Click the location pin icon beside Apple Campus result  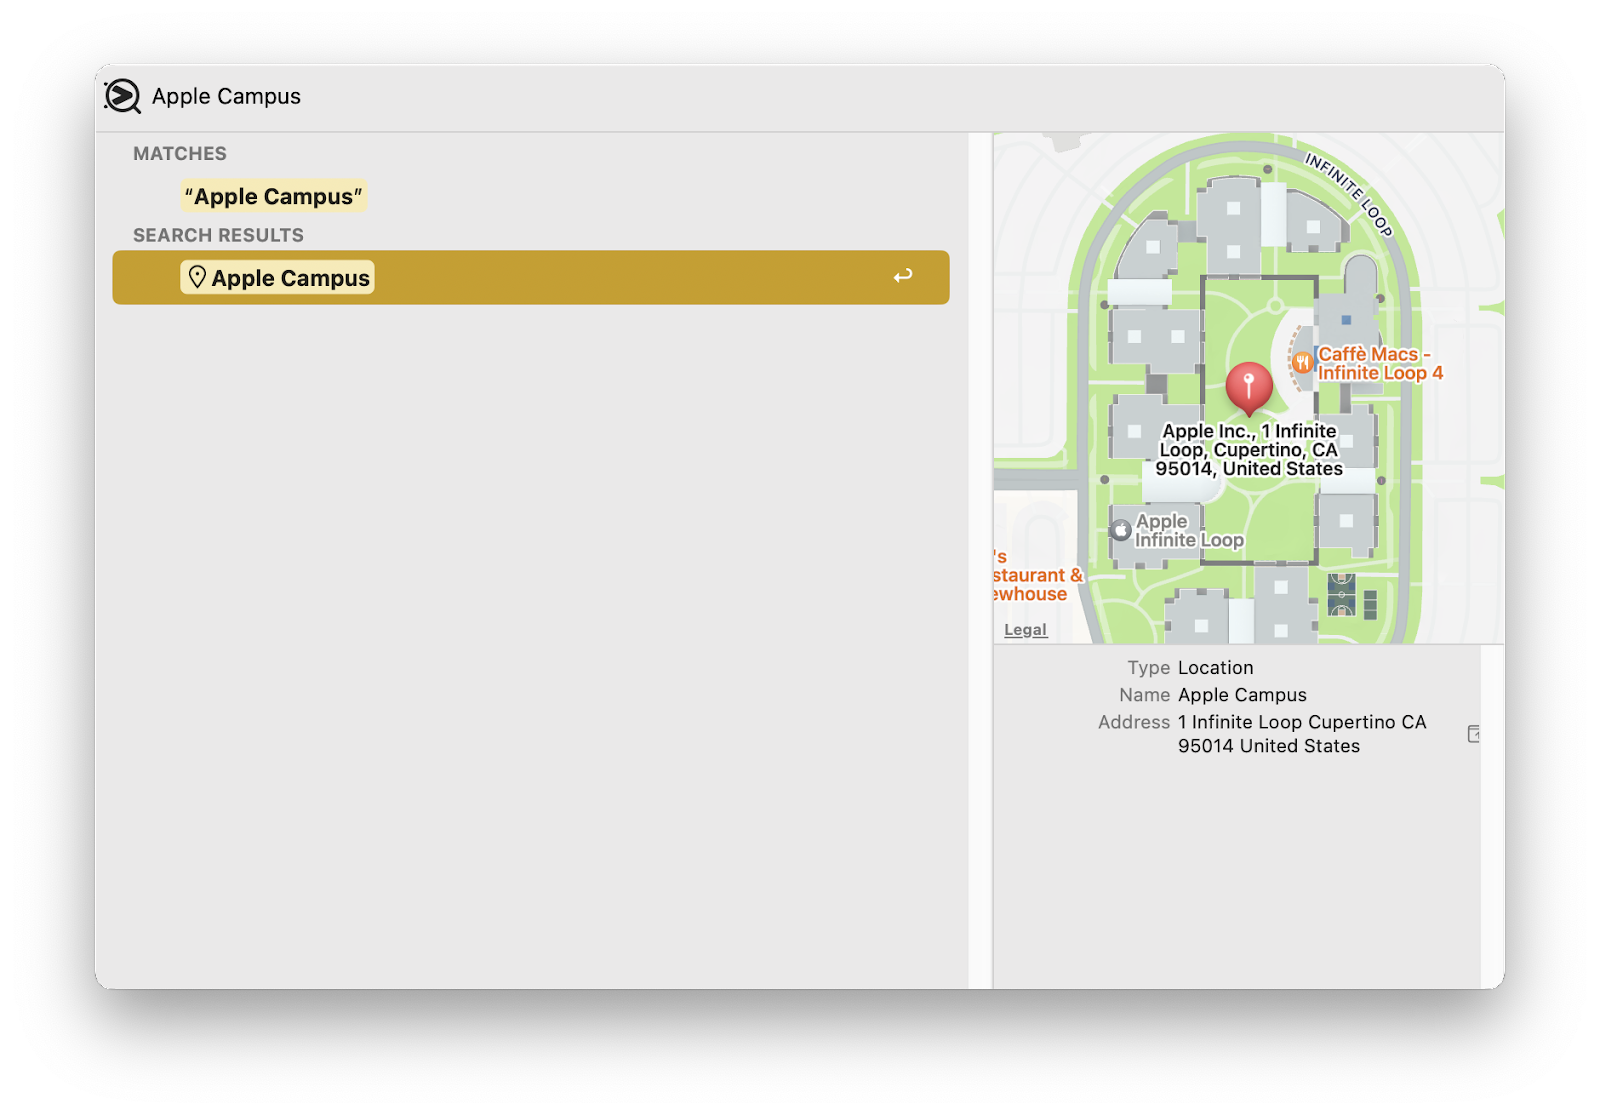click(197, 277)
